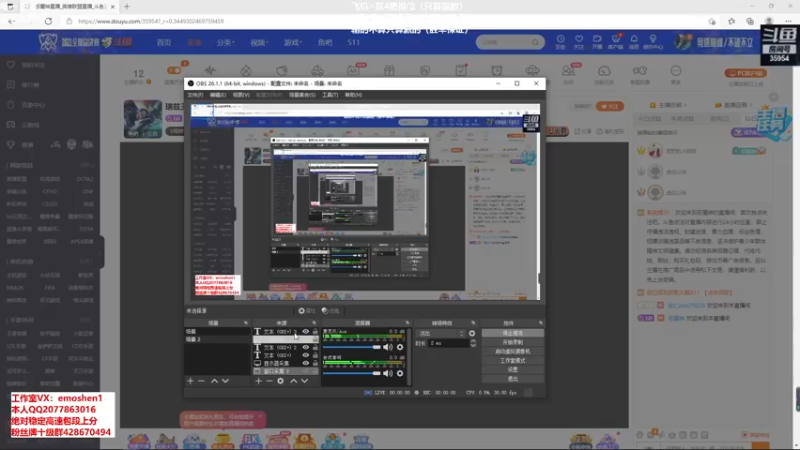This screenshot has height=450, width=800.
Task: Hide the 文本 (GDI+) 3 source eye
Action: [306, 332]
